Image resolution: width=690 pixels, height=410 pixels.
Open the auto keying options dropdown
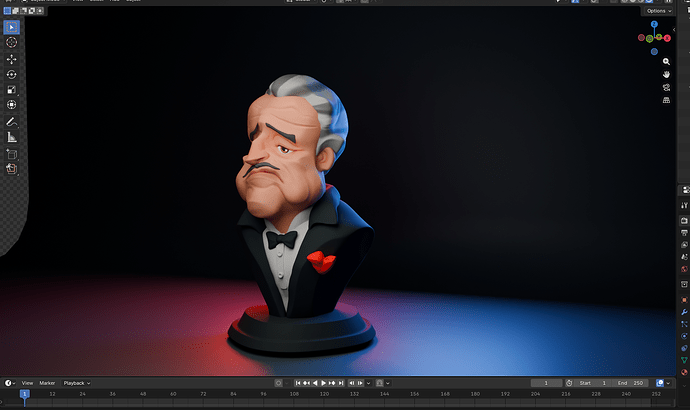click(x=287, y=383)
